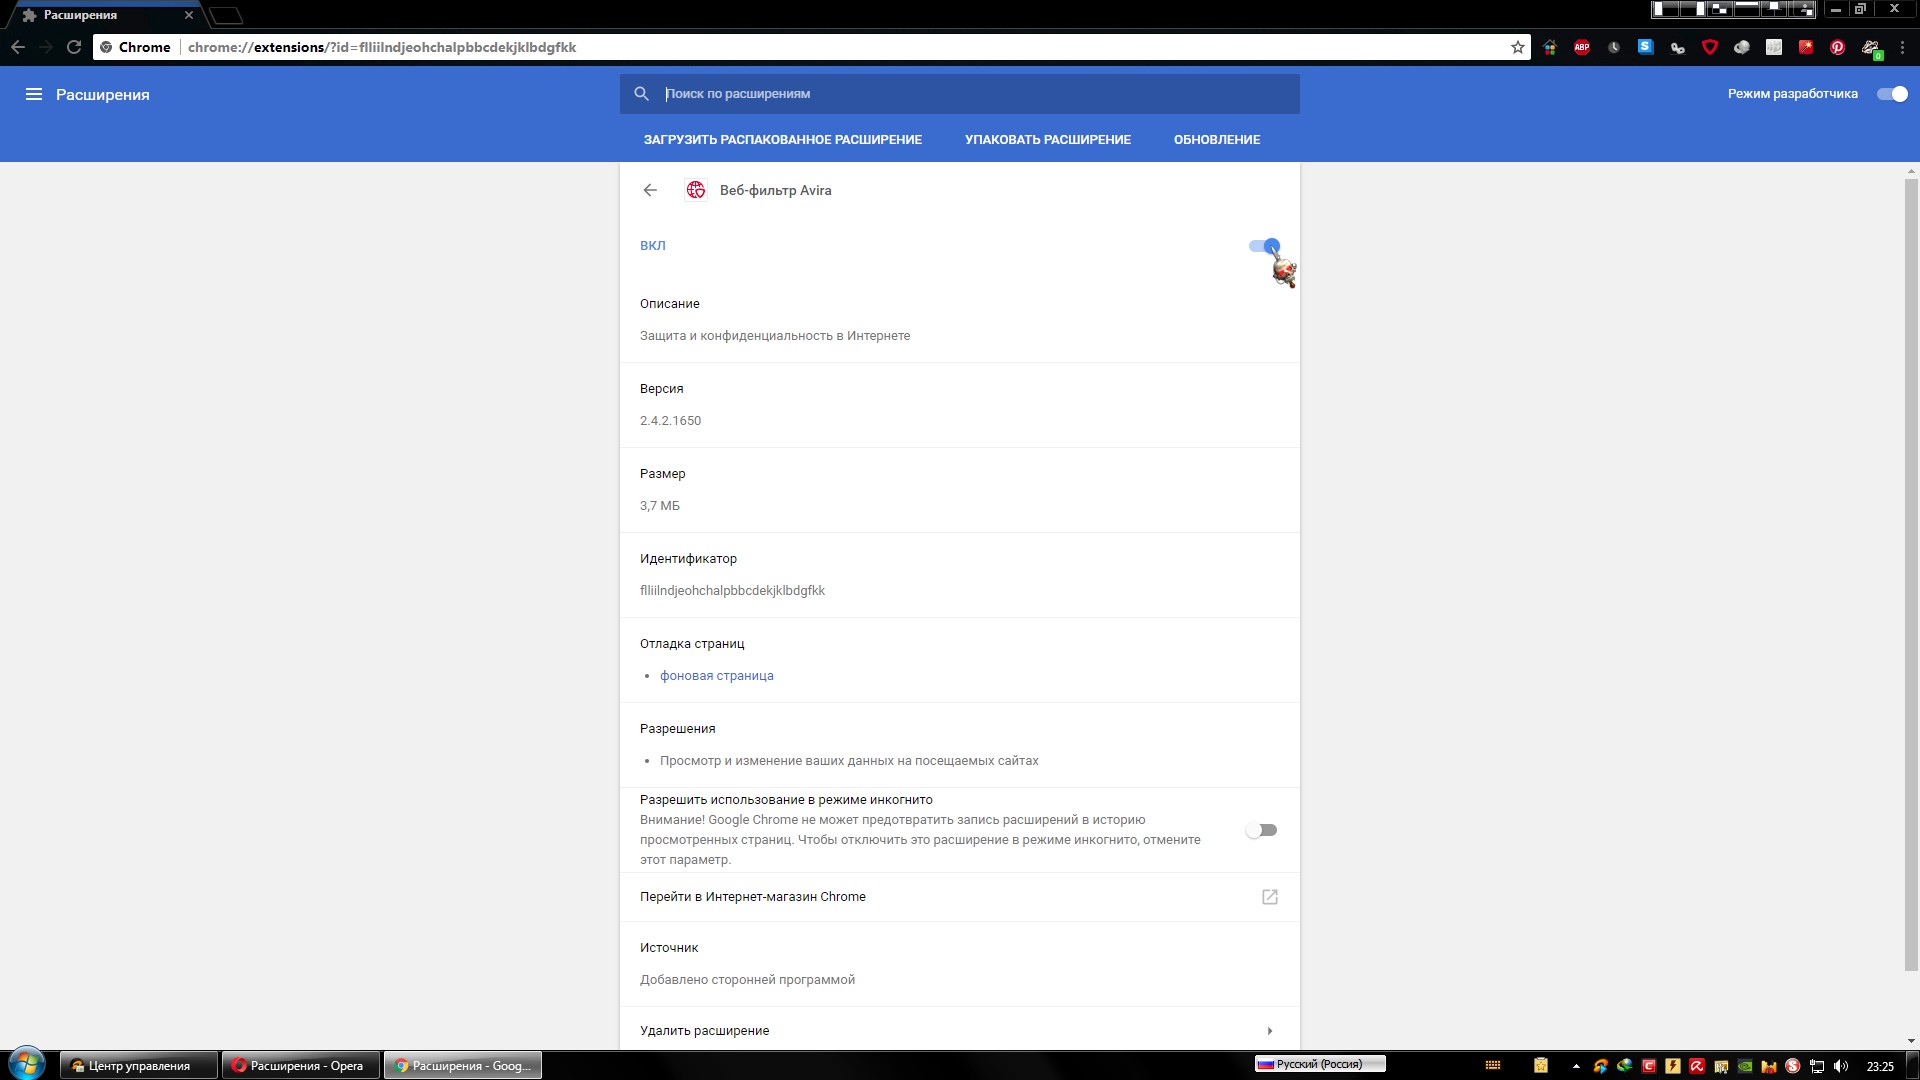Open the on-screen keyboard icon in the taskbar

tap(1493, 1065)
